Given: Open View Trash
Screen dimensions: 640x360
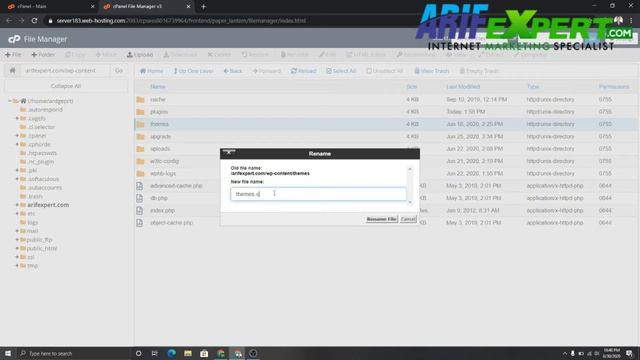Looking at the screenshot, I should [x=432, y=71].
